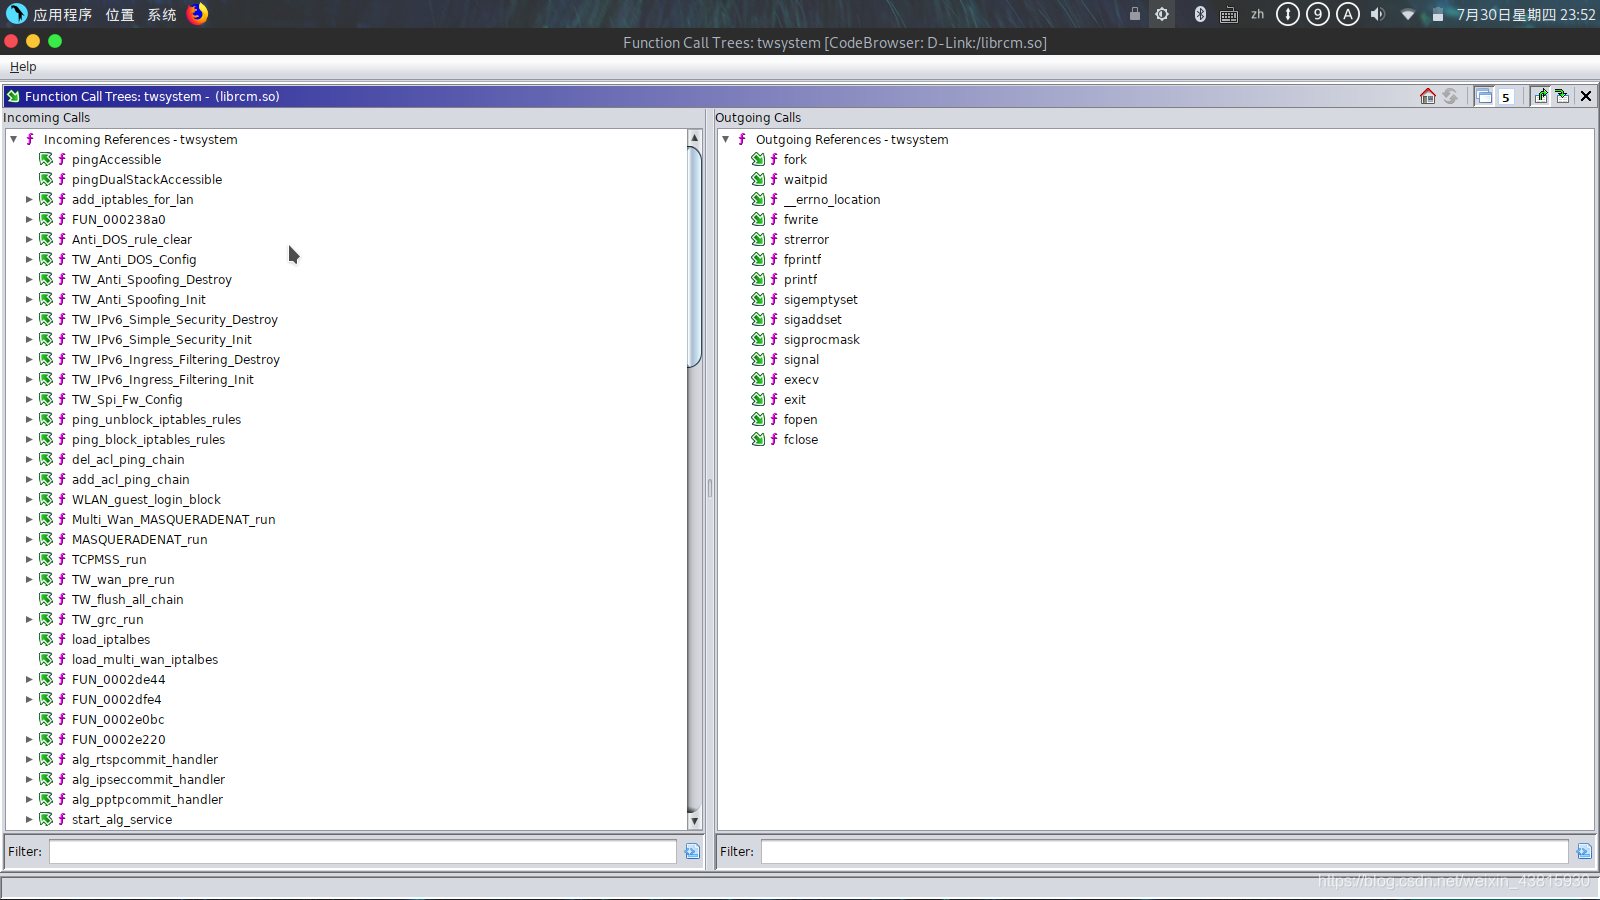
Task: Expand the FUN_0002e220 node
Action: click(29, 739)
